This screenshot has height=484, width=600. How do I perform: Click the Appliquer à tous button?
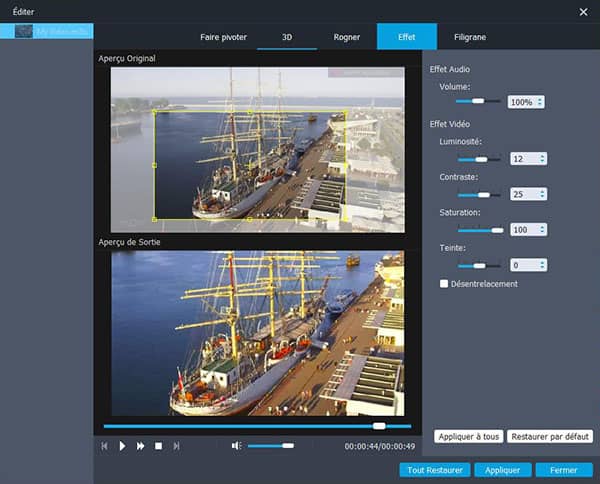(x=468, y=437)
